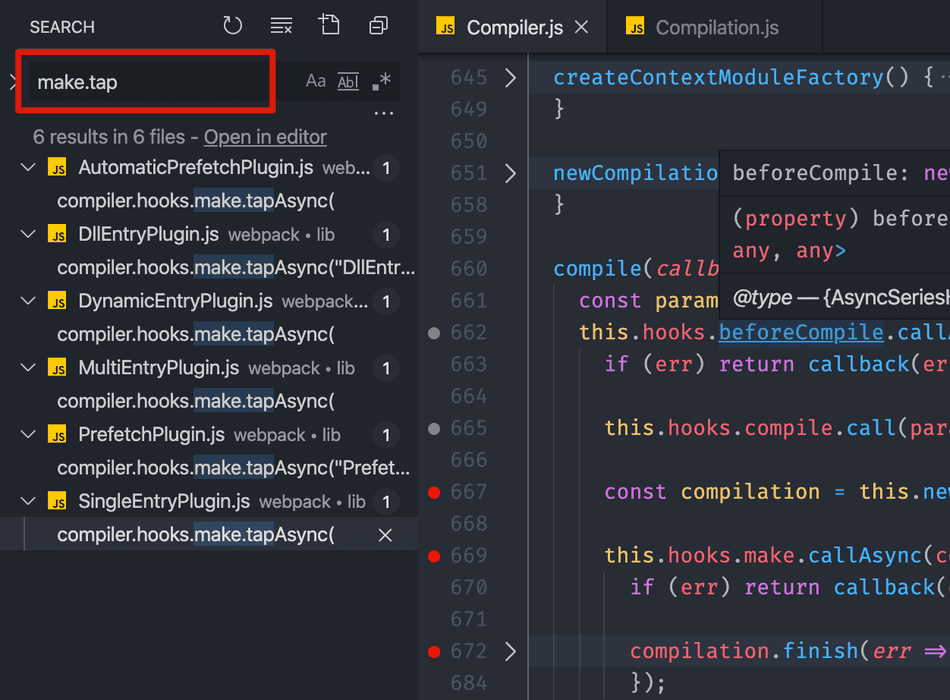Viewport: 950px width, 700px height.
Task: Toggle the red breakpoint at line 669
Action: tap(434, 556)
